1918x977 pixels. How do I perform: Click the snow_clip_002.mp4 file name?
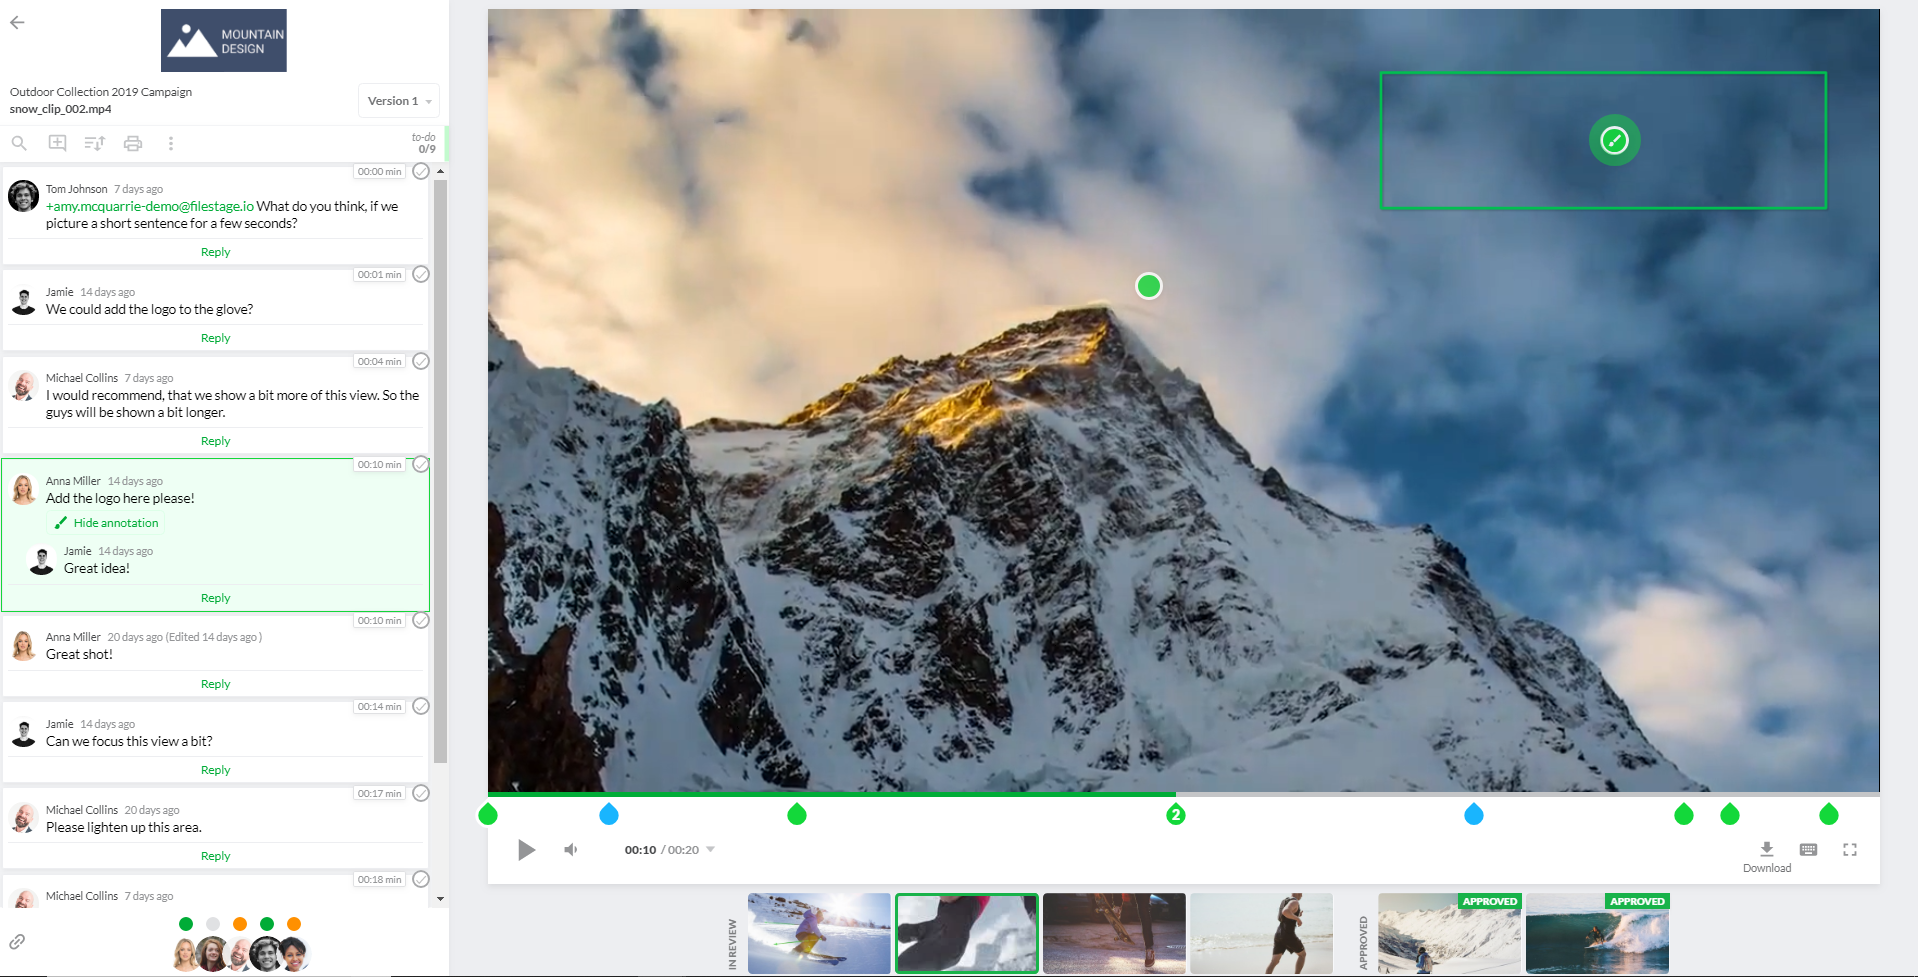click(x=61, y=109)
